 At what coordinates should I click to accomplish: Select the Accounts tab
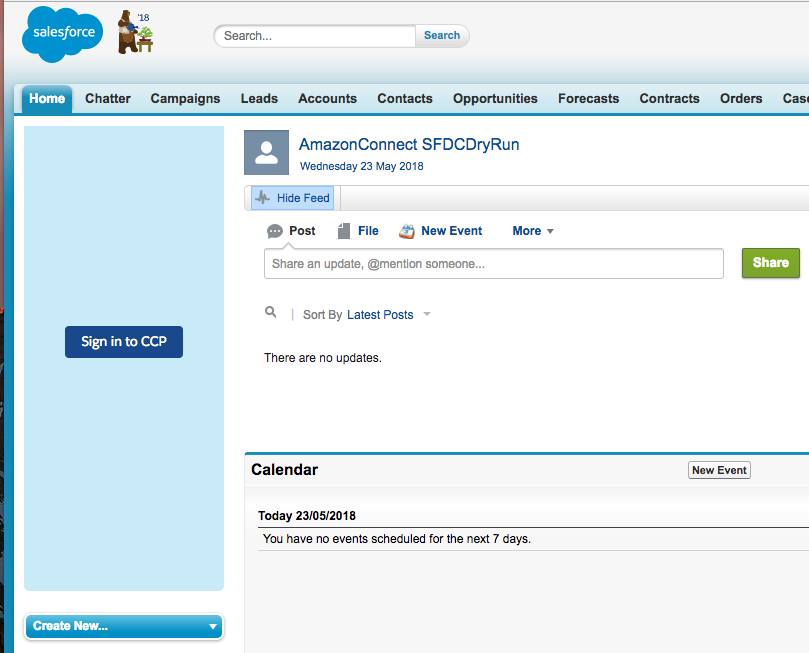(328, 99)
